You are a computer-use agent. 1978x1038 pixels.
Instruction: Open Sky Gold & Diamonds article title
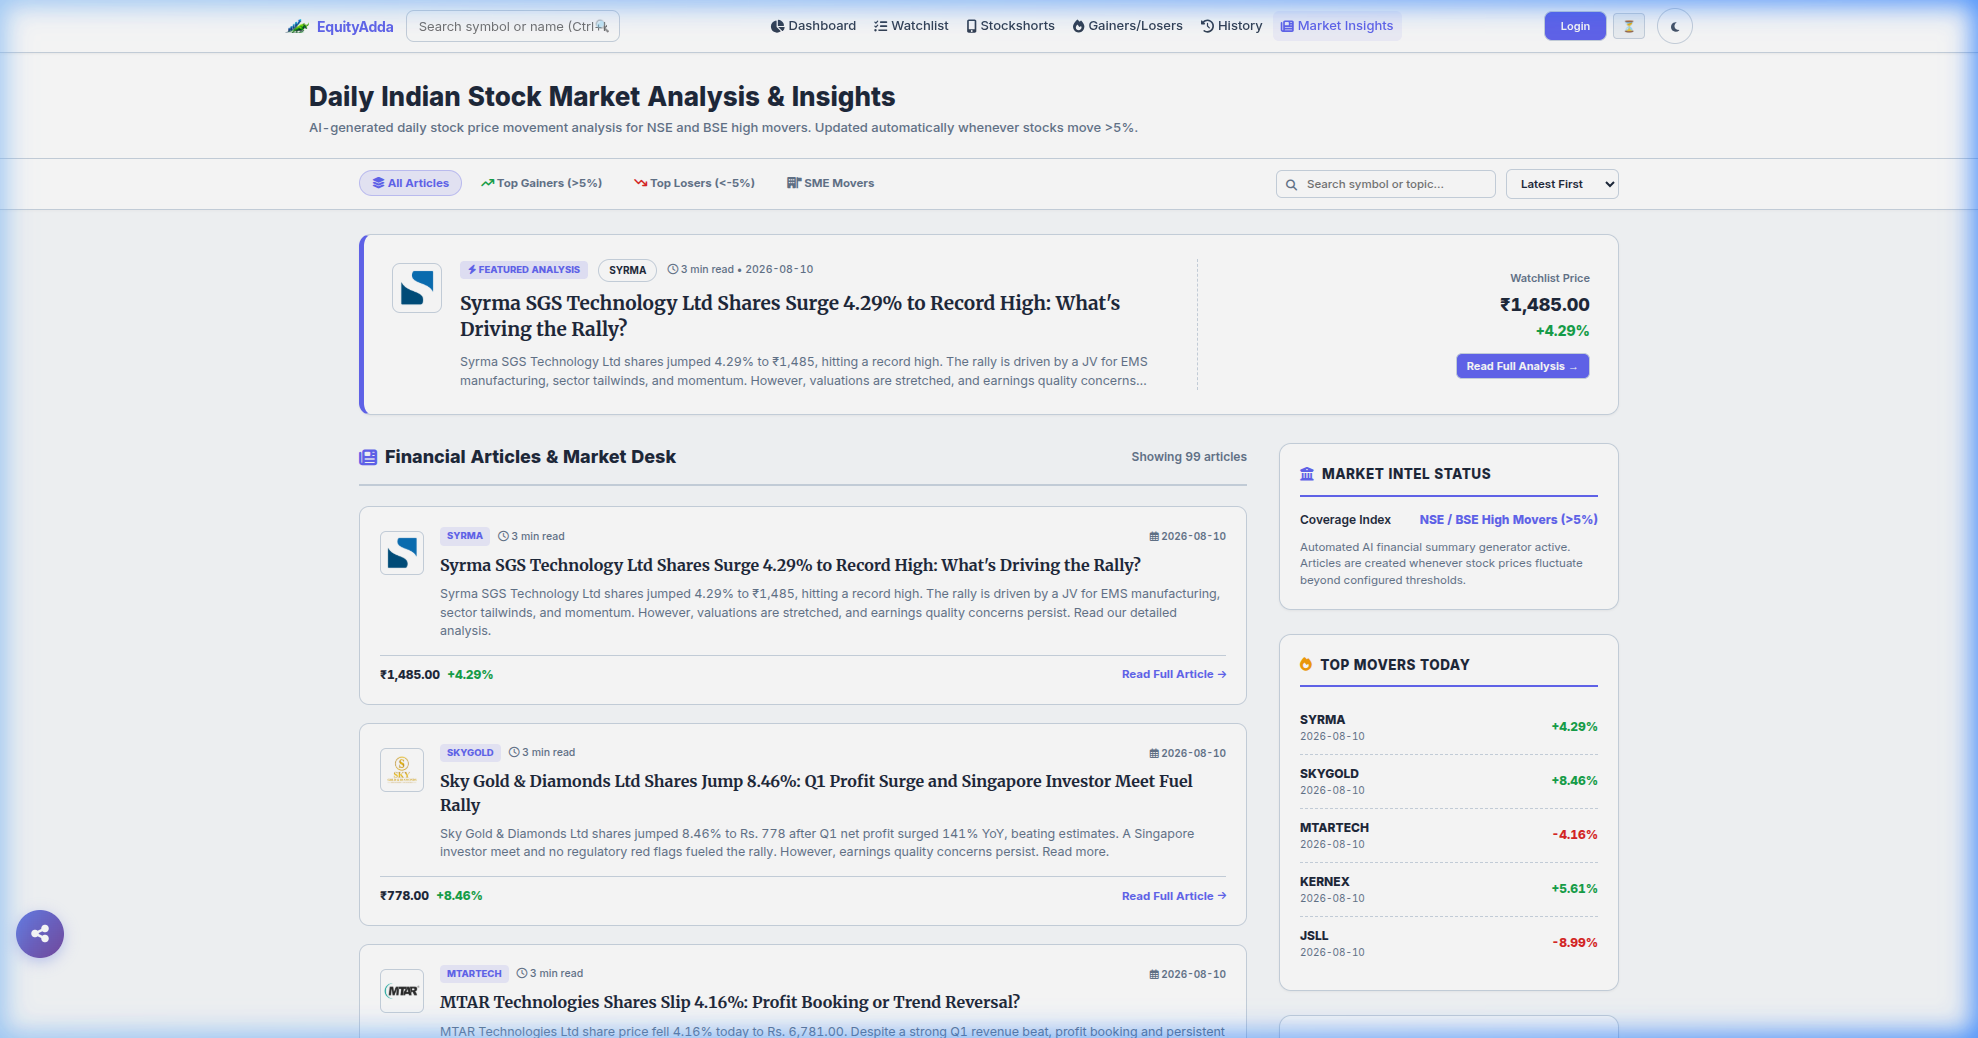[x=816, y=793]
